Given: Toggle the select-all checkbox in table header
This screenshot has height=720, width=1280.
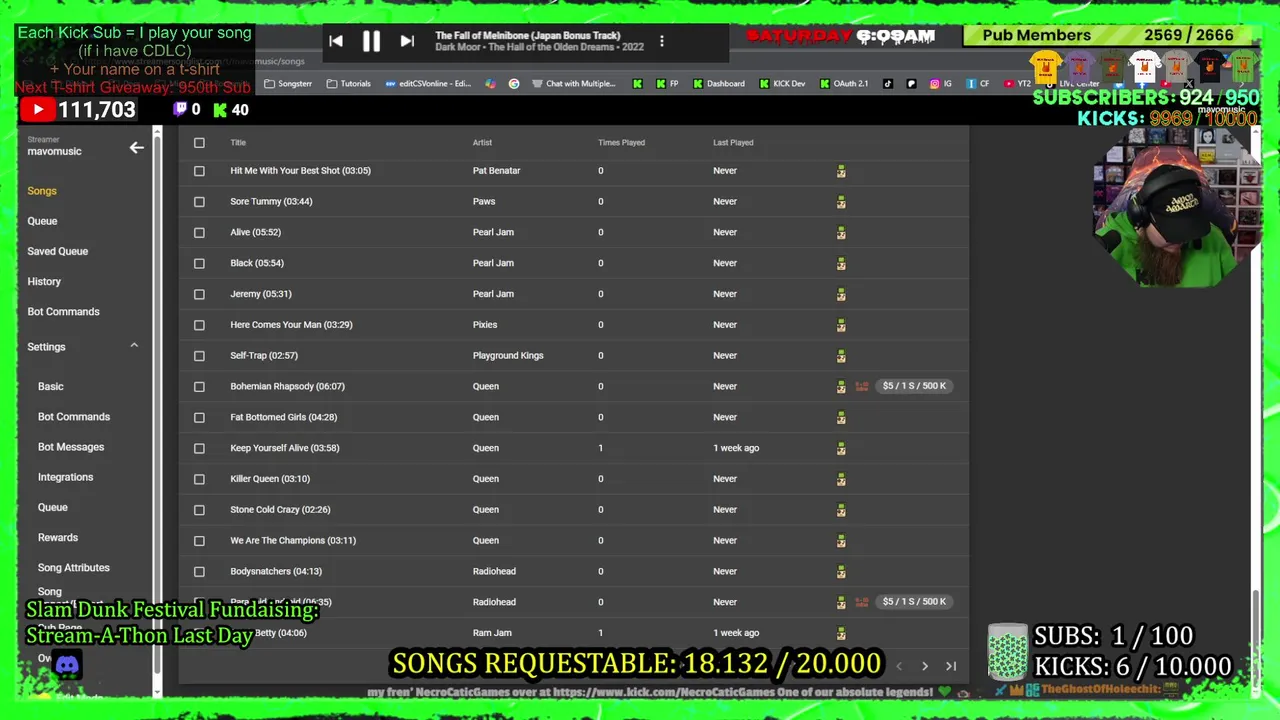Looking at the screenshot, I should point(199,143).
